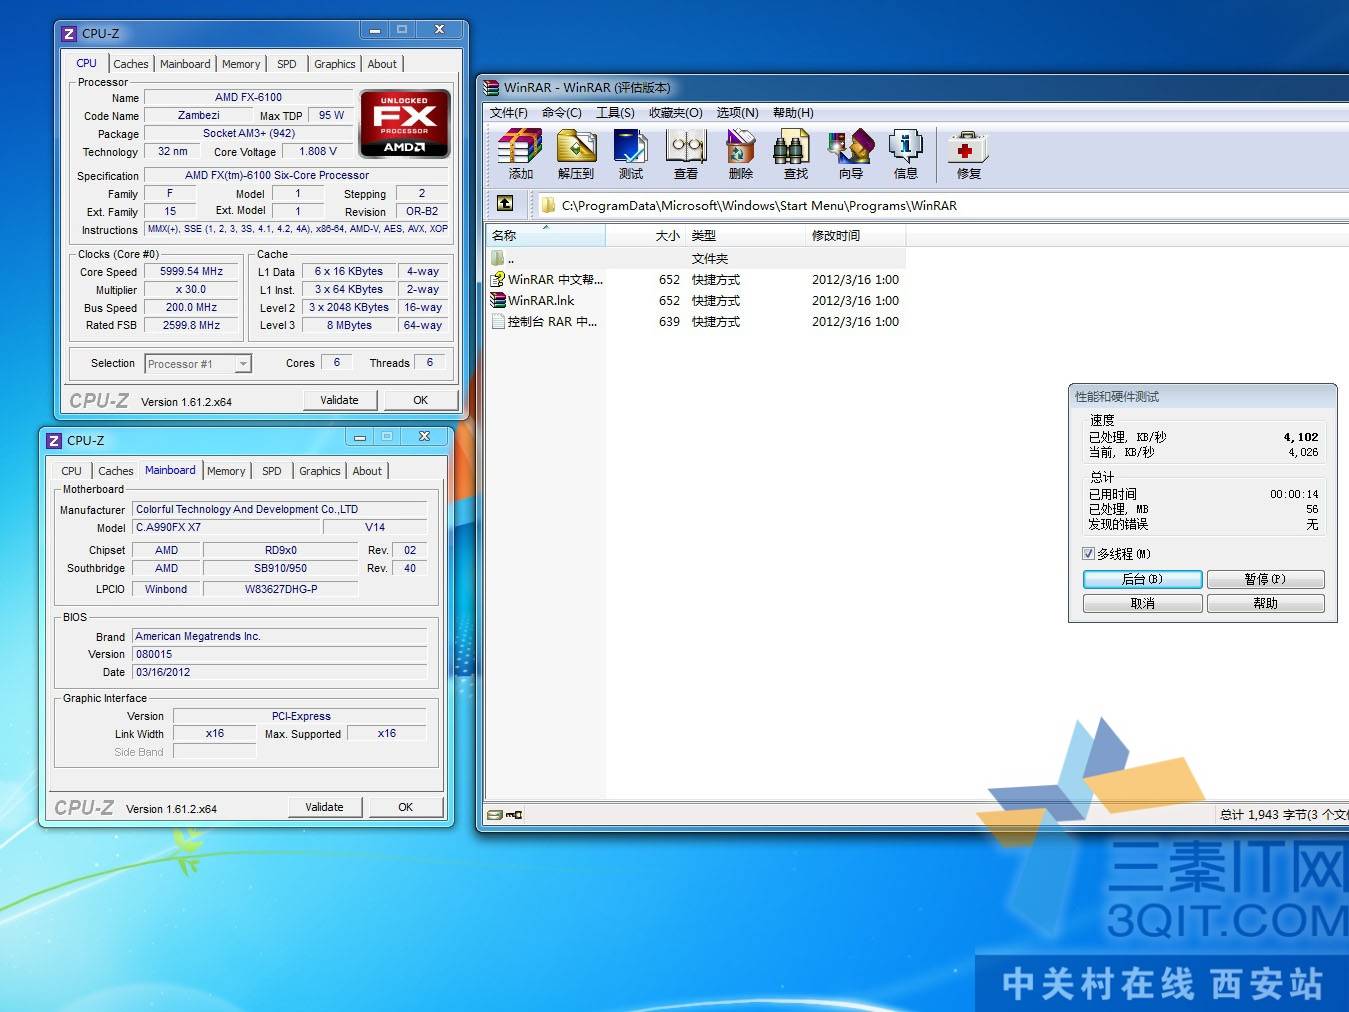This screenshot has width=1349, height=1012.
Task: Switch to SPD tab in upper CPU-Z
Action: [287, 64]
